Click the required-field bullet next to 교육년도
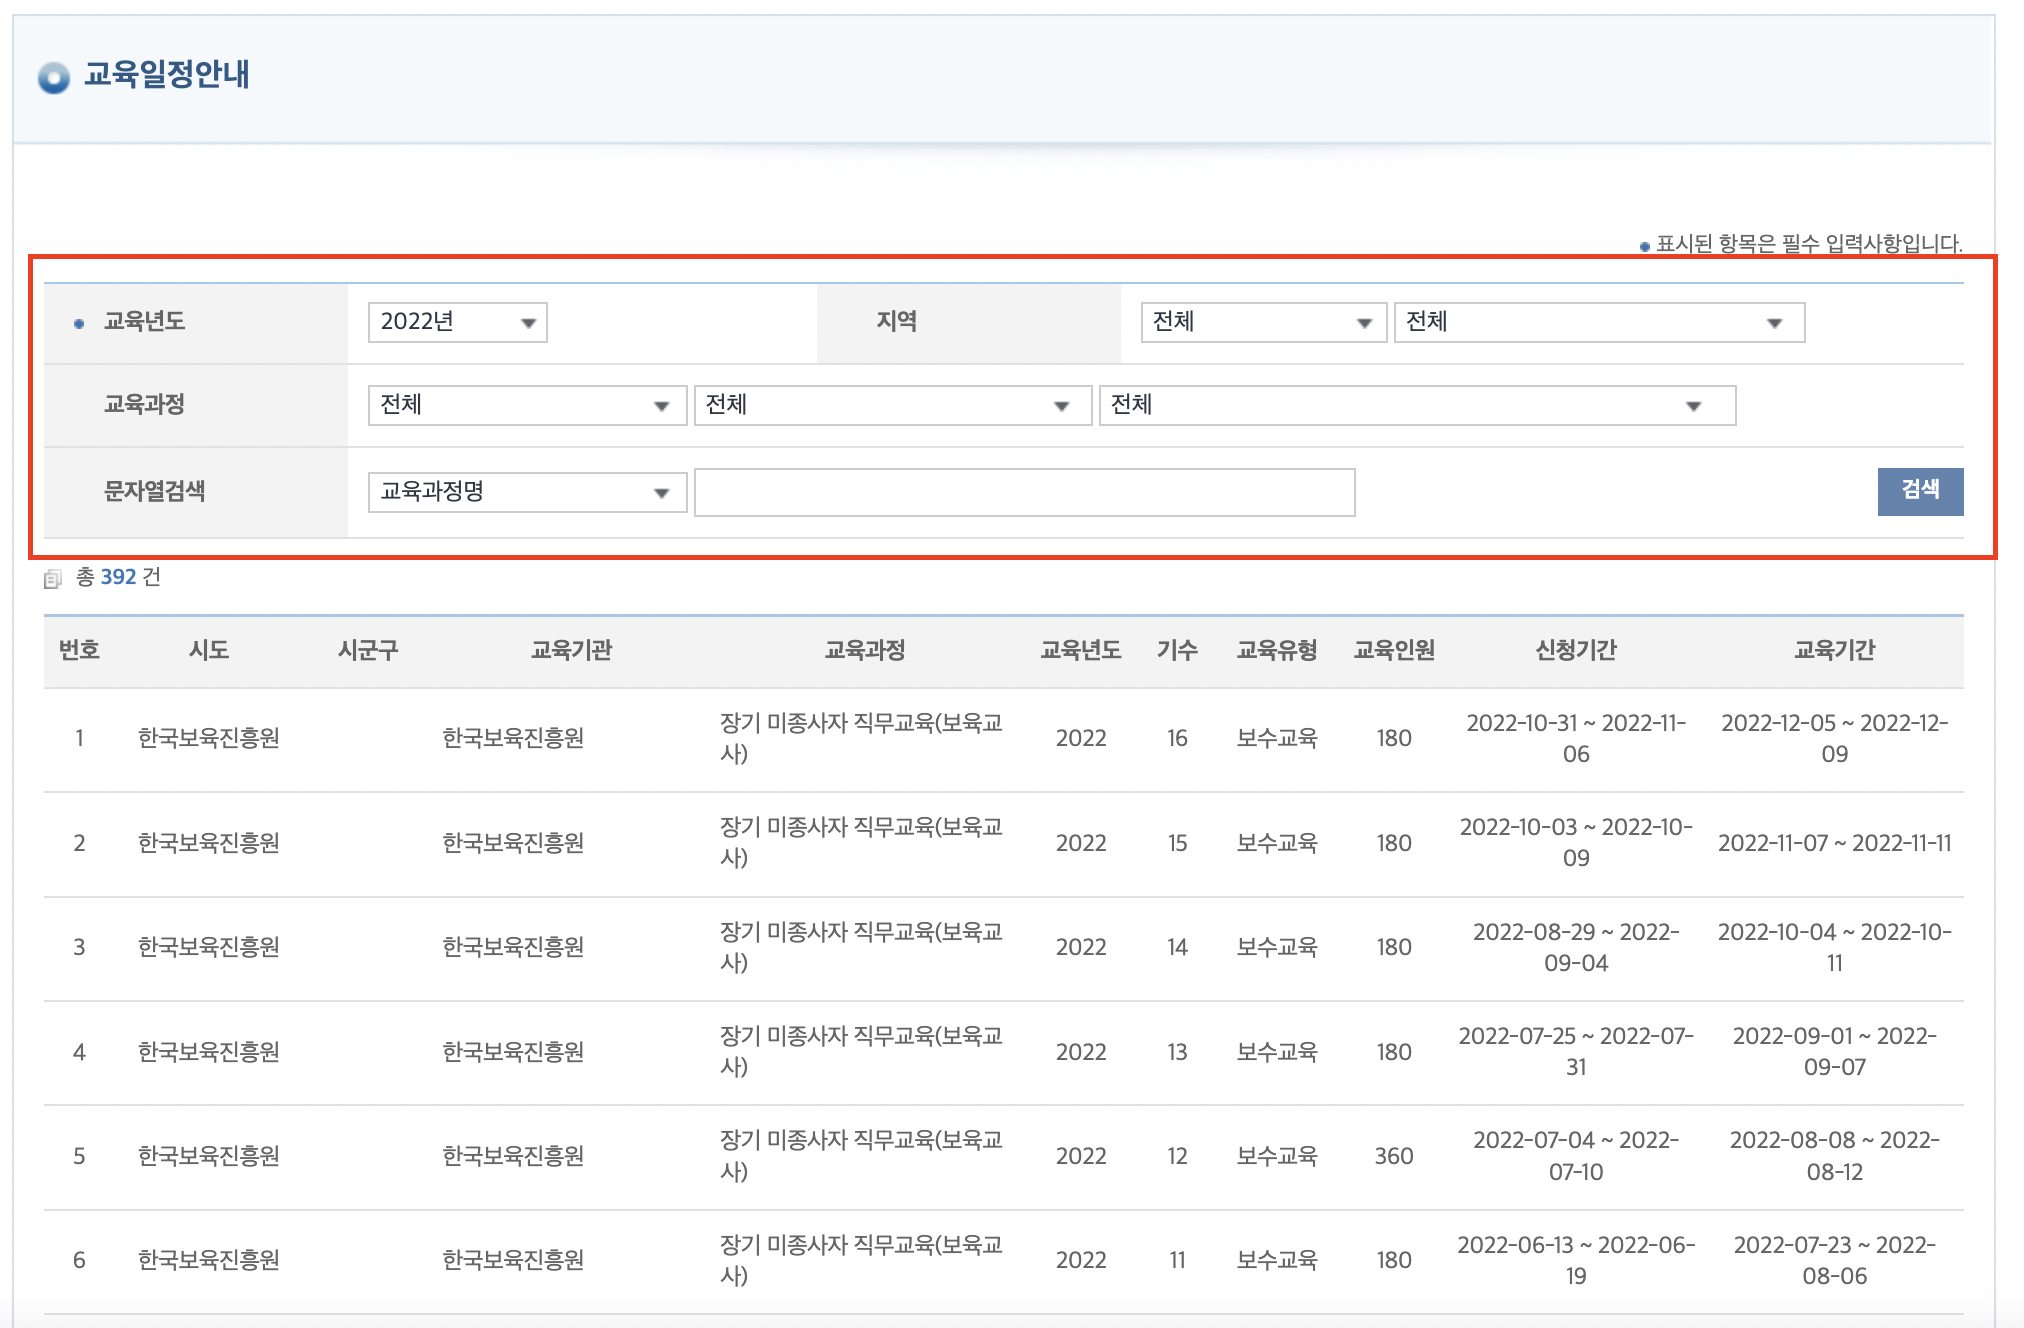The height and width of the screenshot is (1328, 2024). click(x=79, y=321)
